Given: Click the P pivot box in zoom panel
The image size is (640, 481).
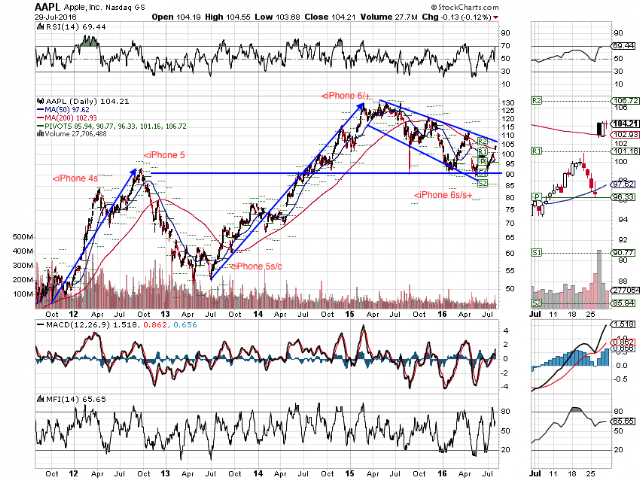Looking at the screenshot, I should [x=536, y=197].
